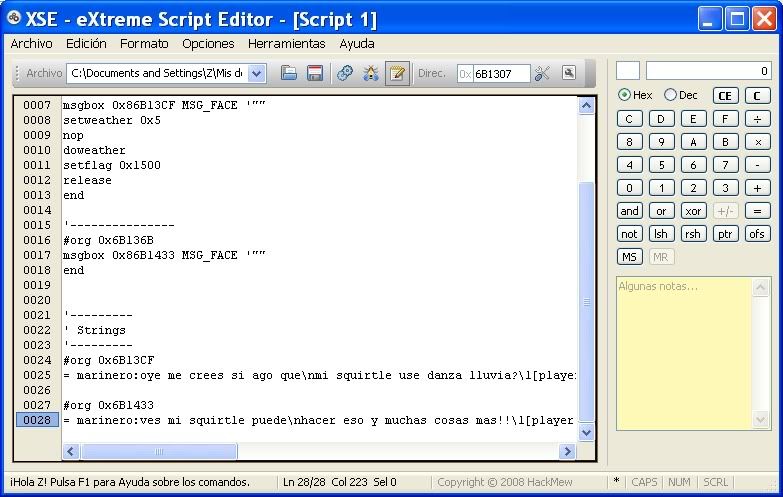Click calculator digit 5
The height and width of the screenshot is (497, 783).
pos(661,165)
